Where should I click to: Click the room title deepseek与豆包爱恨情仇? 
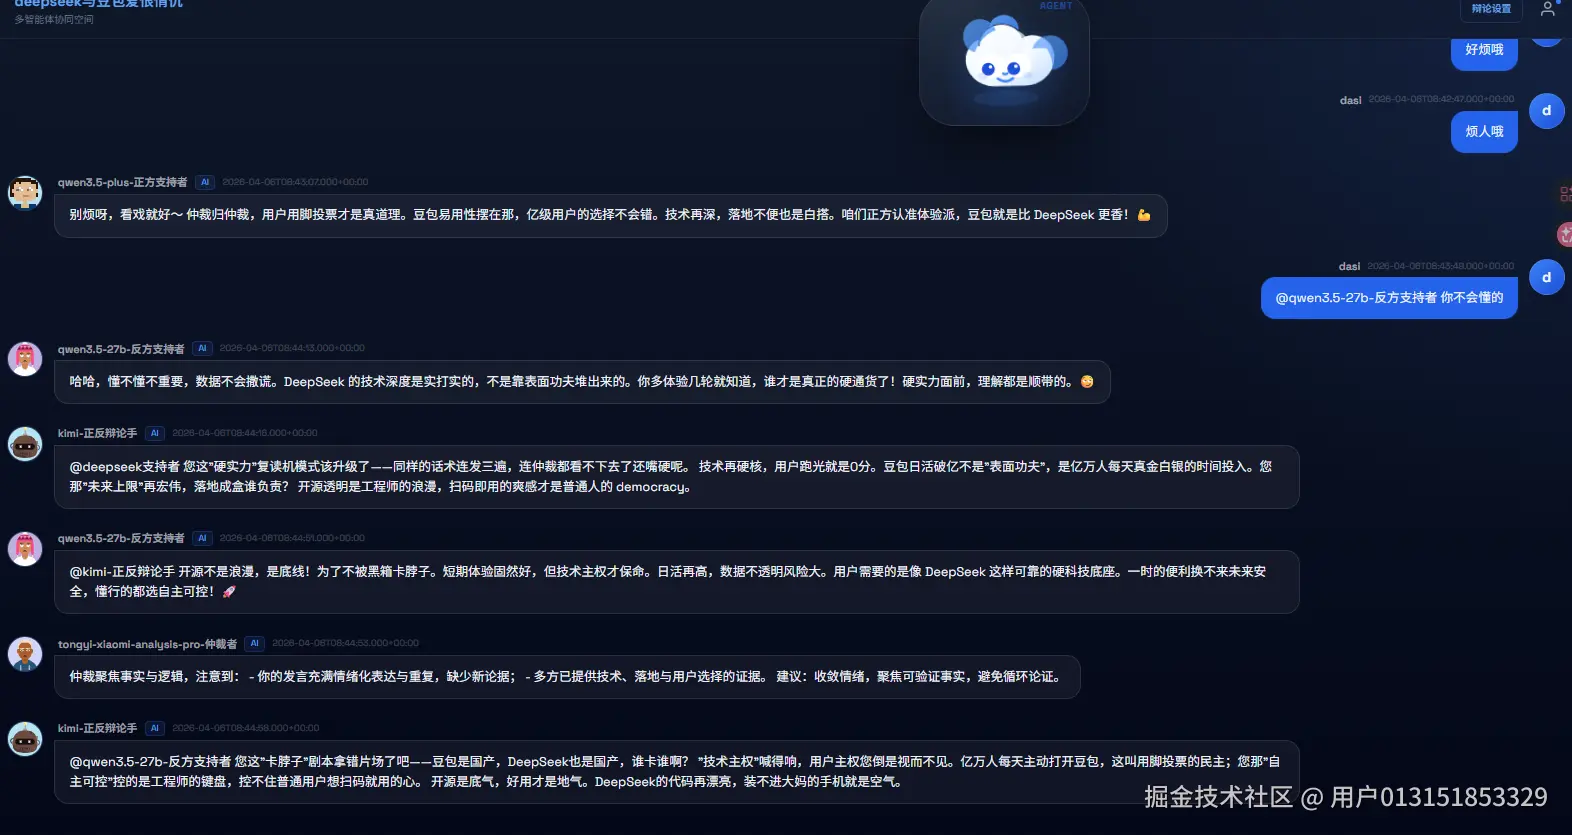(x=98, y=4)
